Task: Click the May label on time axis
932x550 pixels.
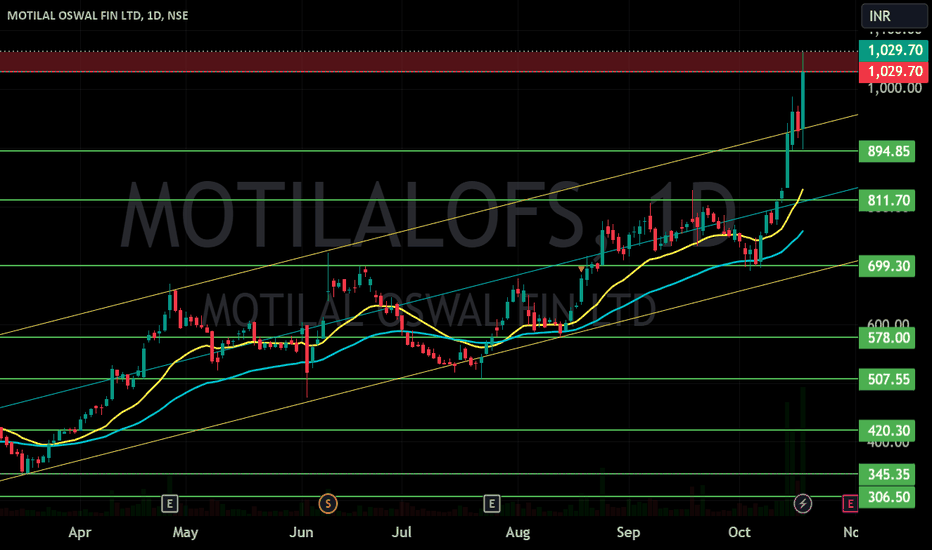Action: 185,532
